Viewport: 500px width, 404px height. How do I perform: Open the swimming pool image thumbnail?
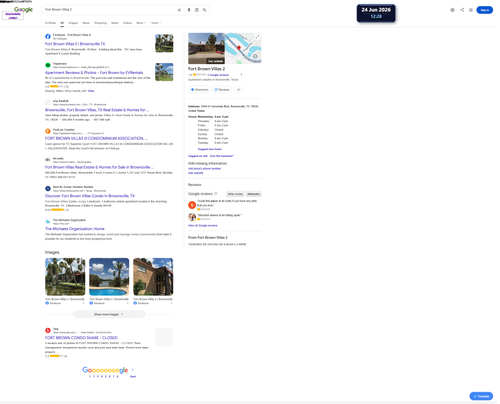[109, 277]
